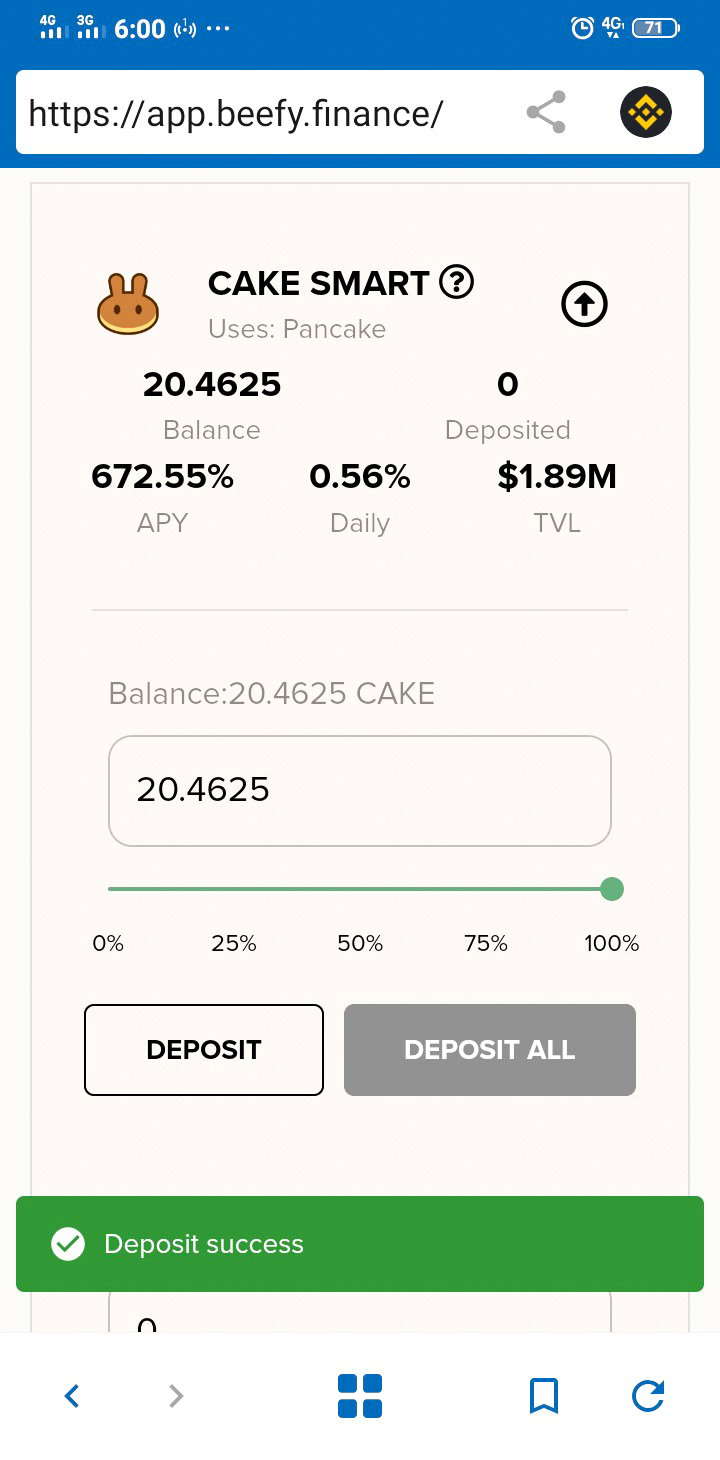720x1460 pixels.
Task: Open the bookmarks icon
Action: point(544,1395)
